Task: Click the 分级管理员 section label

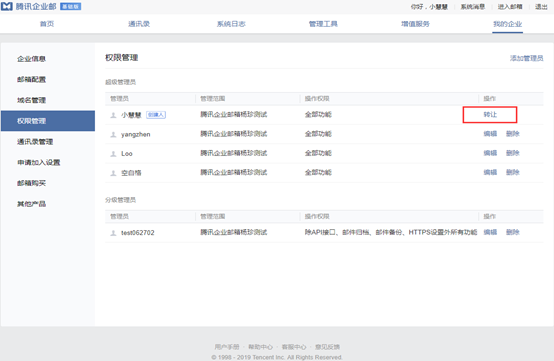Action: pos(120,200)
